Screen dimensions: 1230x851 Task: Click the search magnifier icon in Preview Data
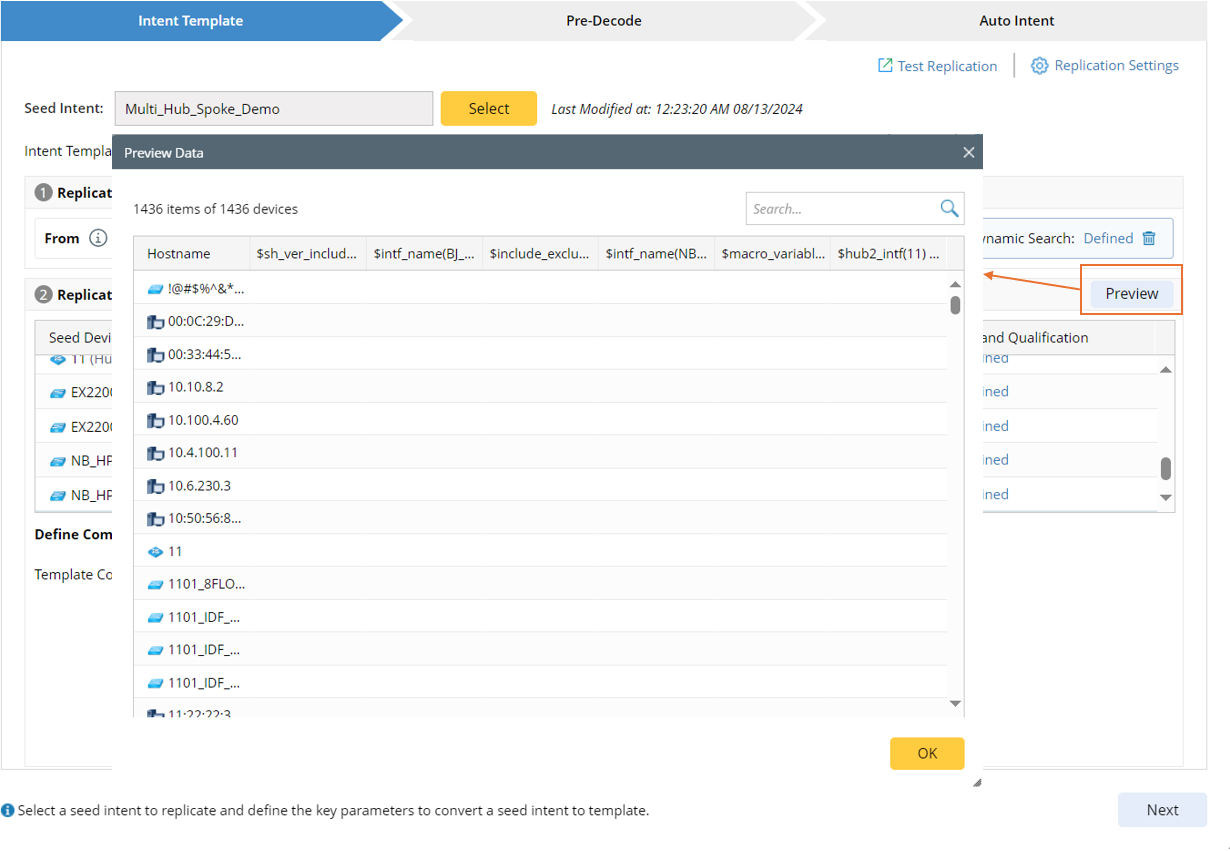(949, 208)
